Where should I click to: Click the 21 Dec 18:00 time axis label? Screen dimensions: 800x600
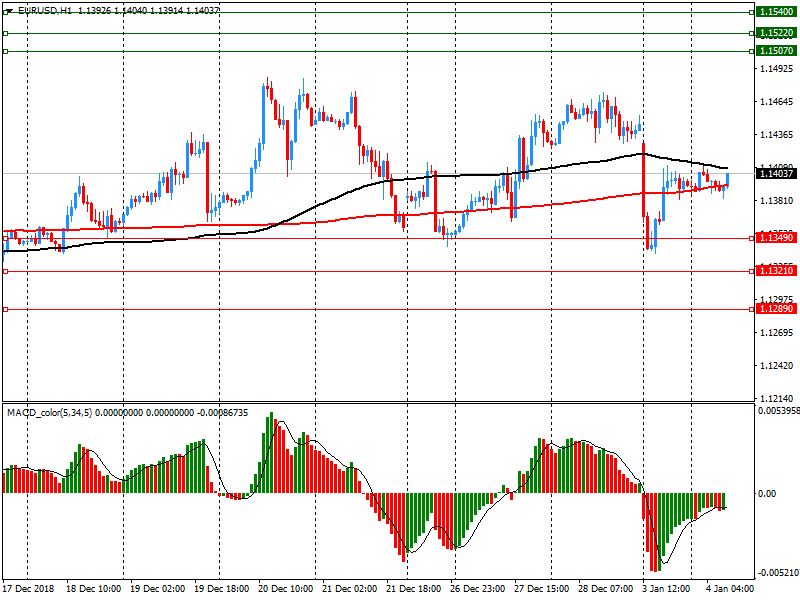click(414, 588)
